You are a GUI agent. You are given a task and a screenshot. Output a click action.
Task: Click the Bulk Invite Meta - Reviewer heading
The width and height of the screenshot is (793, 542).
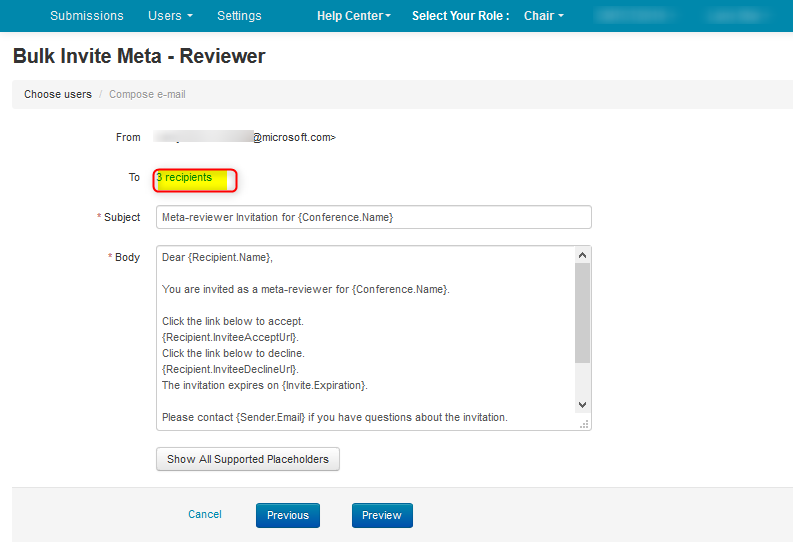[139, 56]
